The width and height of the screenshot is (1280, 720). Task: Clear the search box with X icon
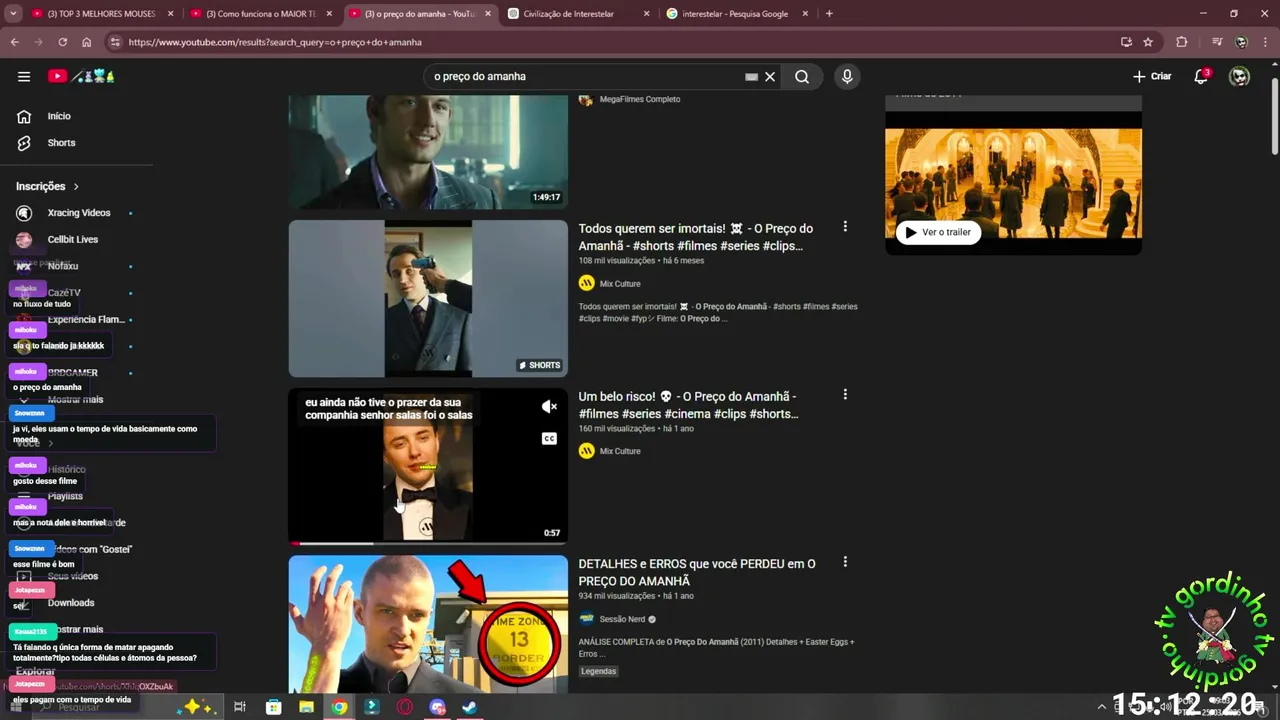pos(770,76)
